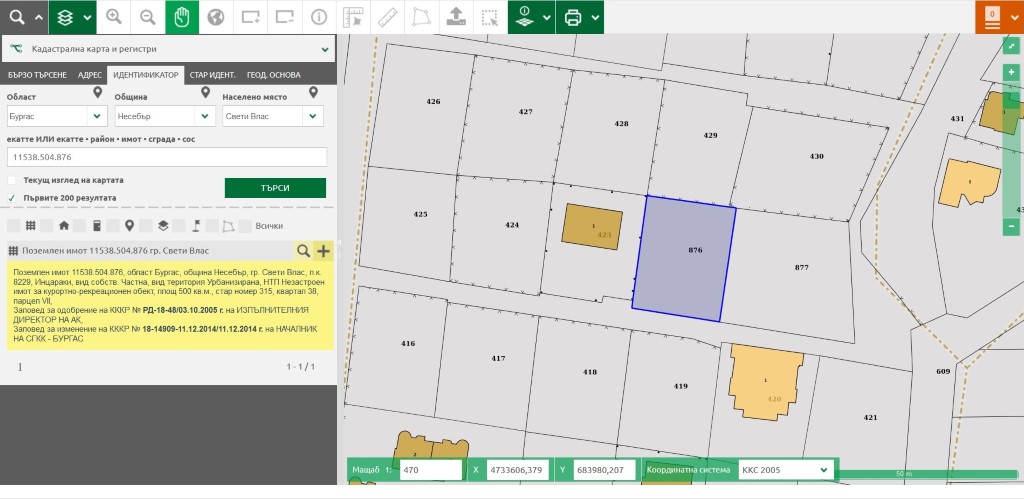
Task: Open the Община dropdown showing Несебър
Action: pos(165,116)
